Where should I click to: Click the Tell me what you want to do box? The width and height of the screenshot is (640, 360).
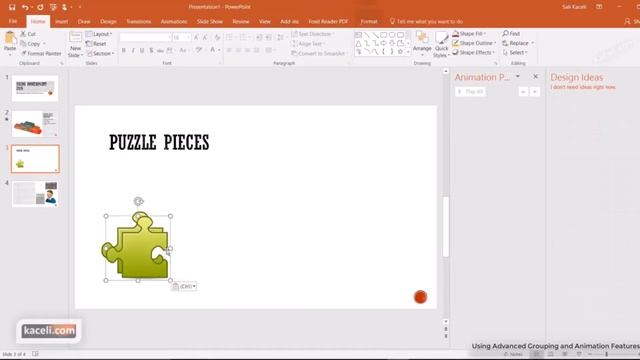click(x=427, y=21)
